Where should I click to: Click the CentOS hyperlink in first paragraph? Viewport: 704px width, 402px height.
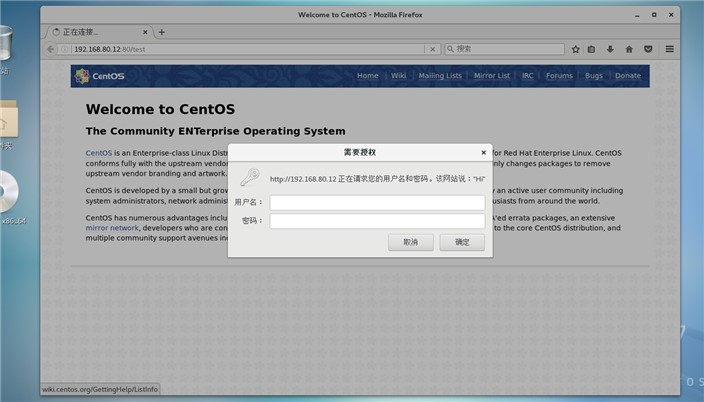99,153
